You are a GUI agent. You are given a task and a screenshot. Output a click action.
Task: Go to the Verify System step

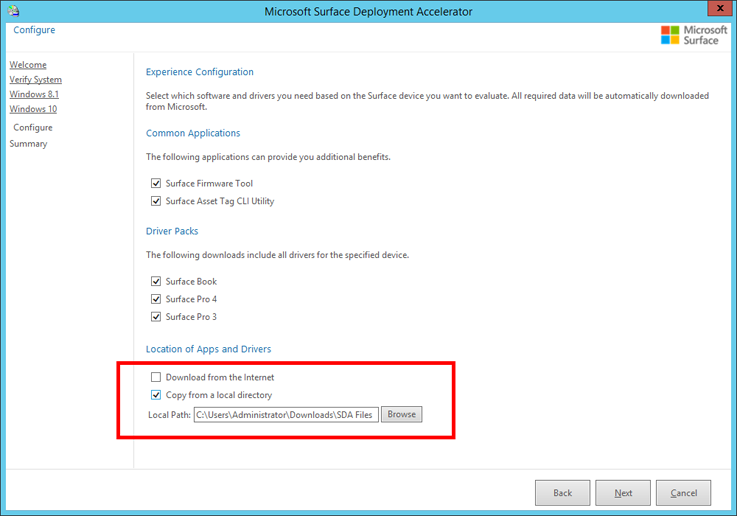pos(35,79)
